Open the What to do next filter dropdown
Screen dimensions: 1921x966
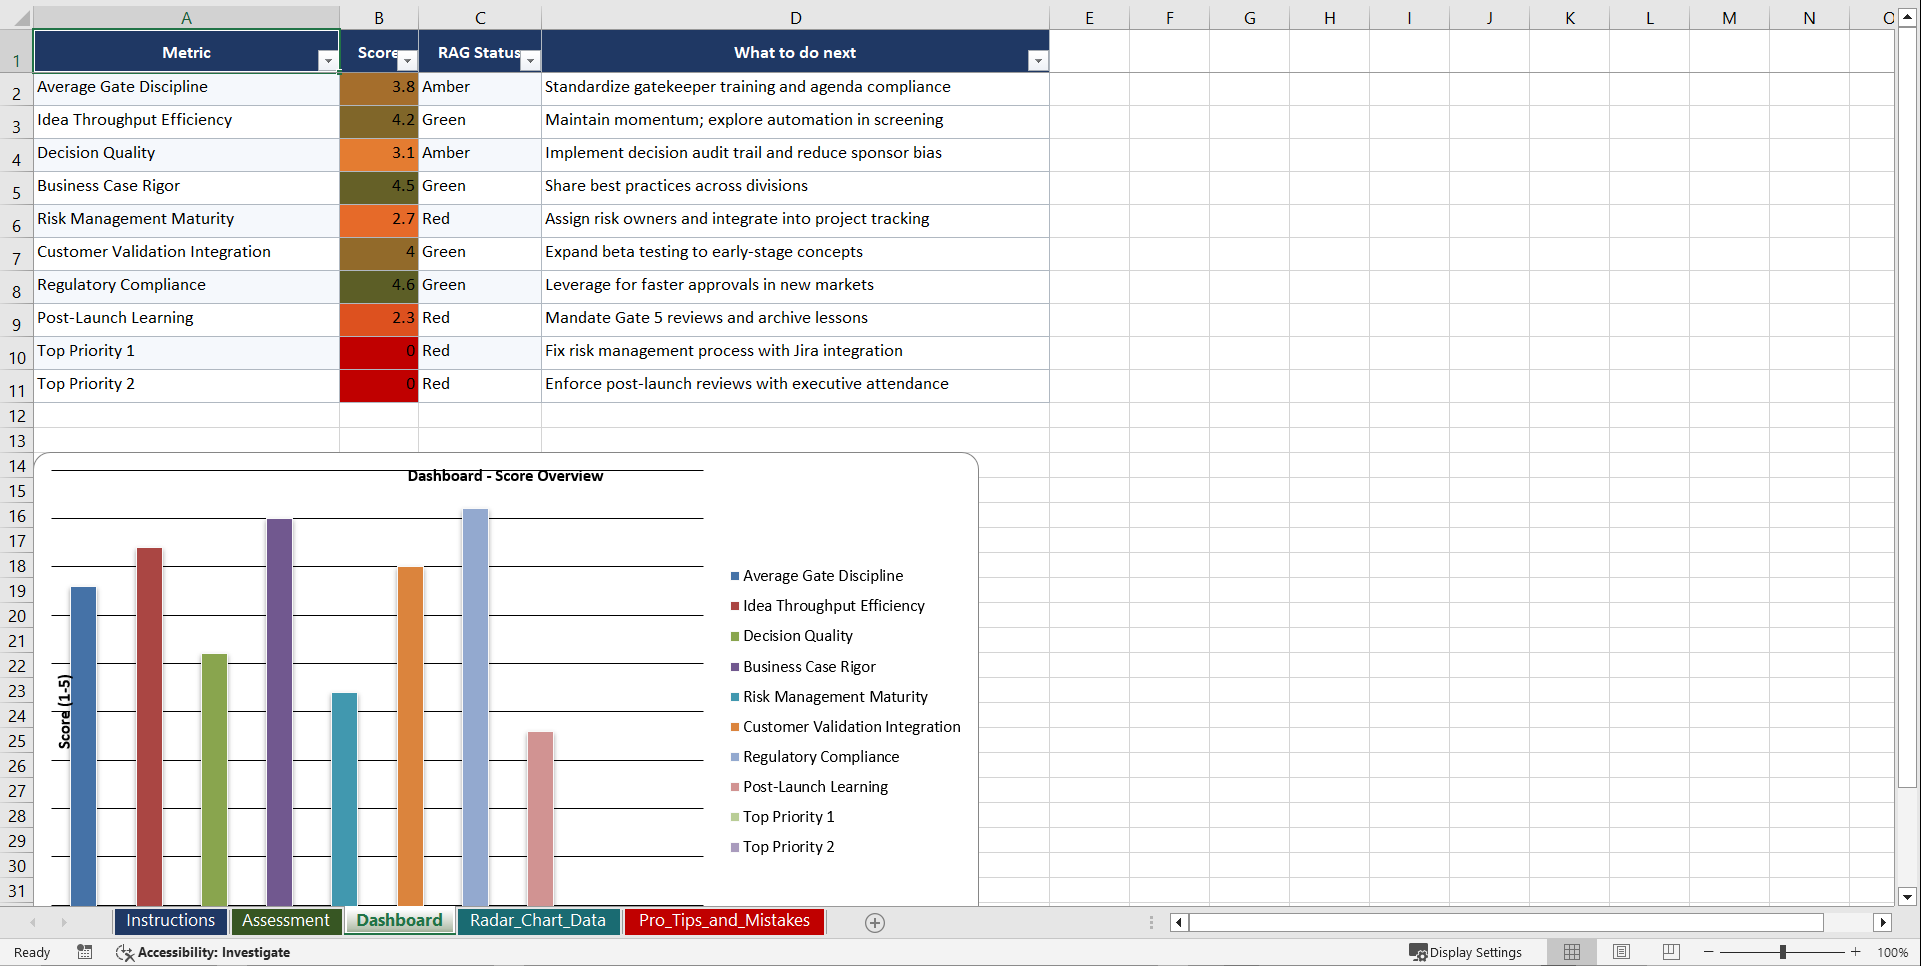click(1038, 61)
